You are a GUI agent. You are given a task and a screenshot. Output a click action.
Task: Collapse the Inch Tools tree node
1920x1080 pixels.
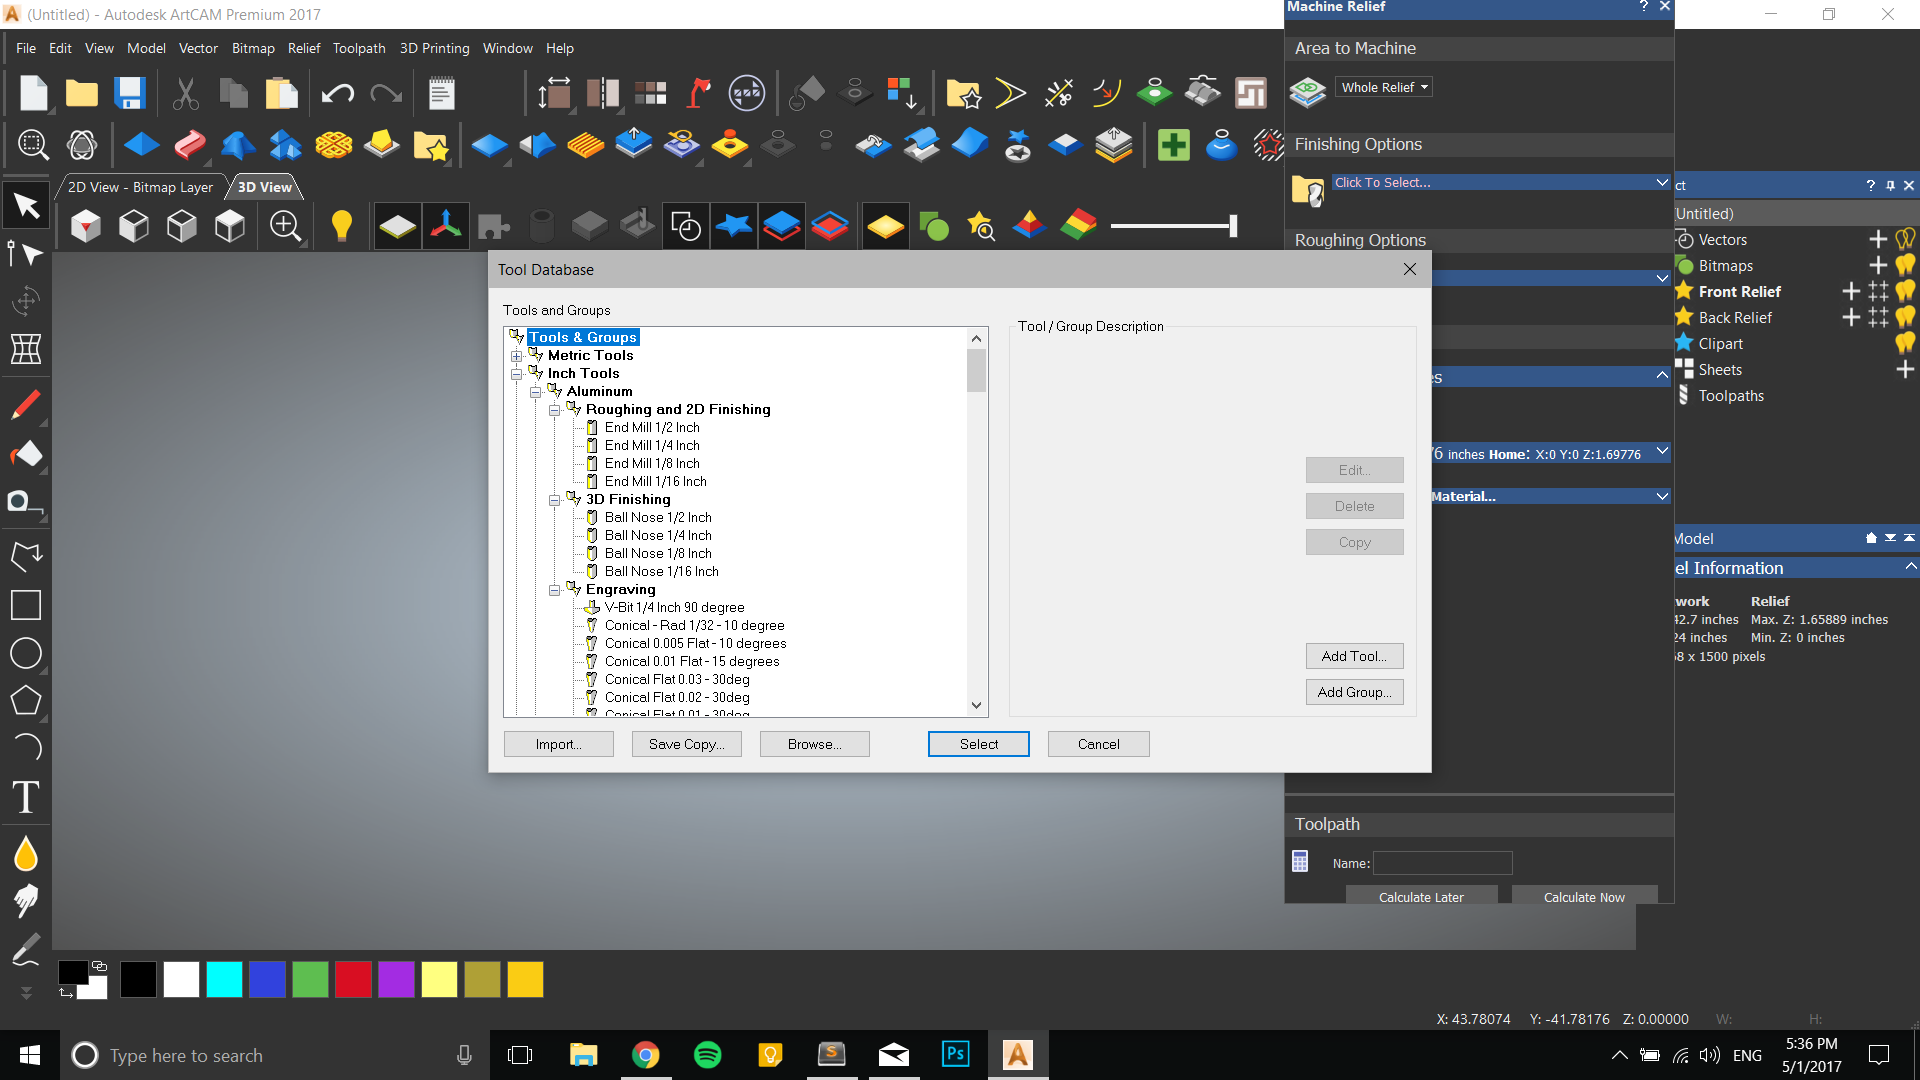coord(516,374)
